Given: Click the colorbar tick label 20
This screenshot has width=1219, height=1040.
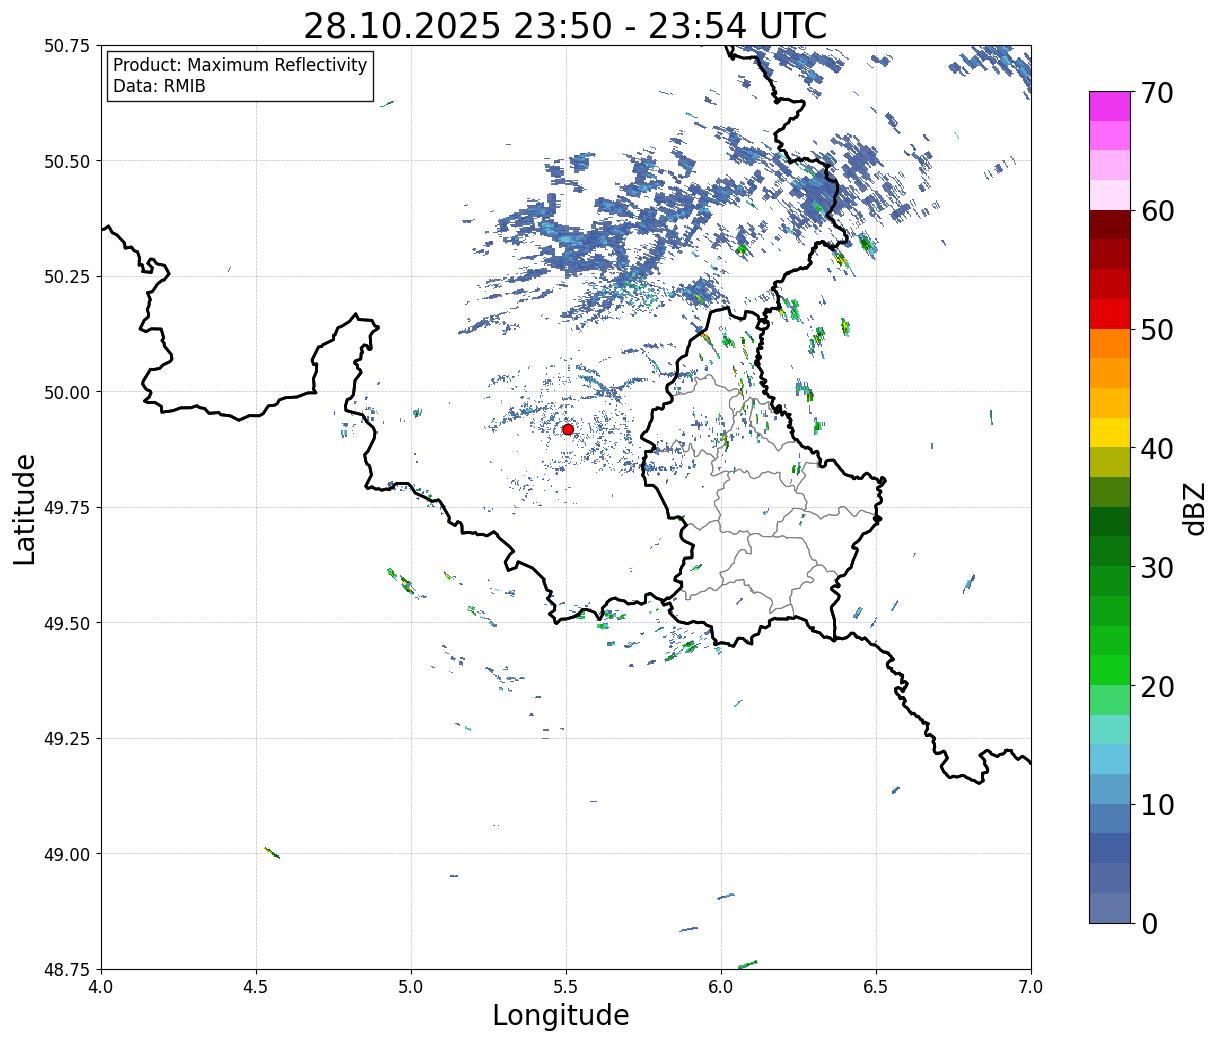Looking at the screenshot, I should click(x=1157, y=687).
